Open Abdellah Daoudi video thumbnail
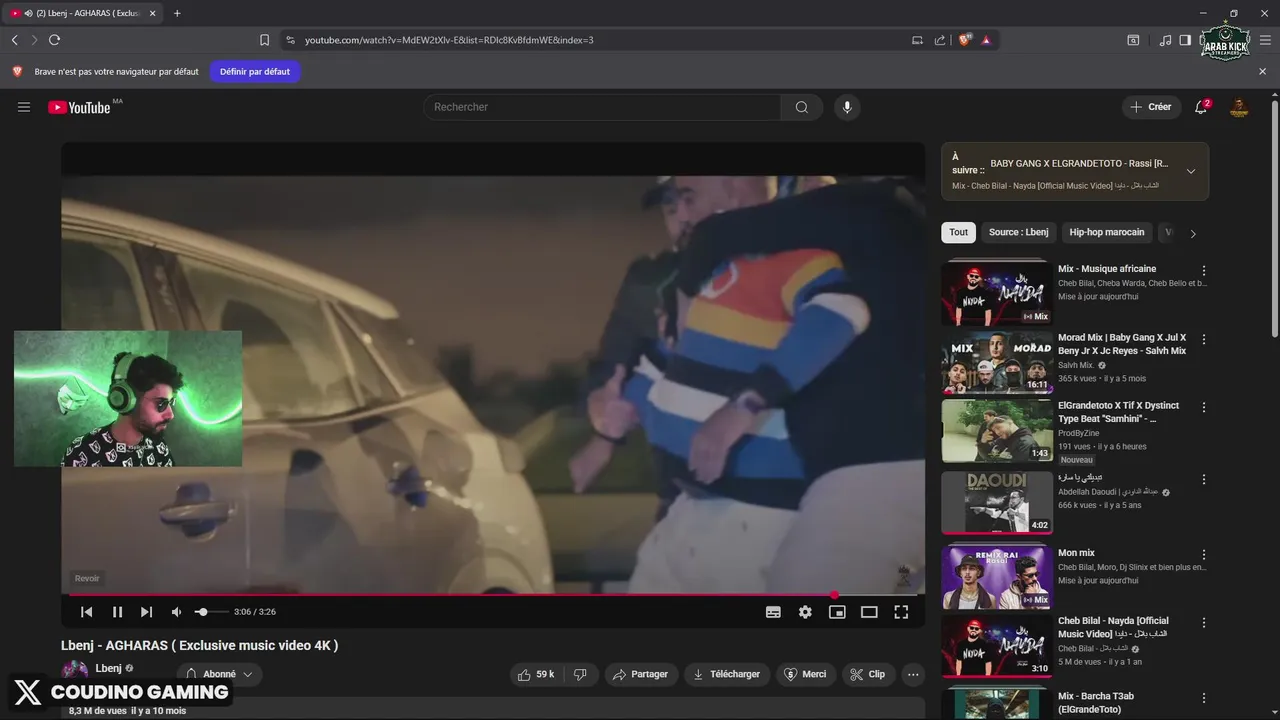1280x720 pixels. click(997, 502)
